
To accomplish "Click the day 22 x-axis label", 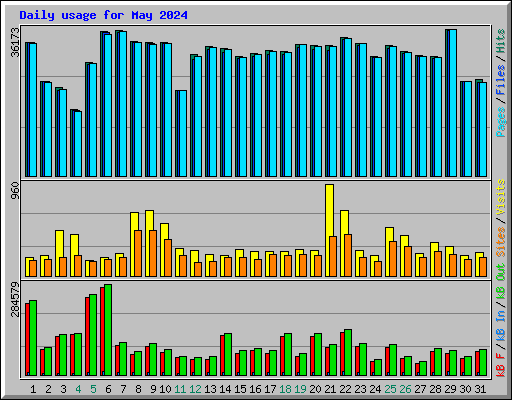I will point(345,389).
